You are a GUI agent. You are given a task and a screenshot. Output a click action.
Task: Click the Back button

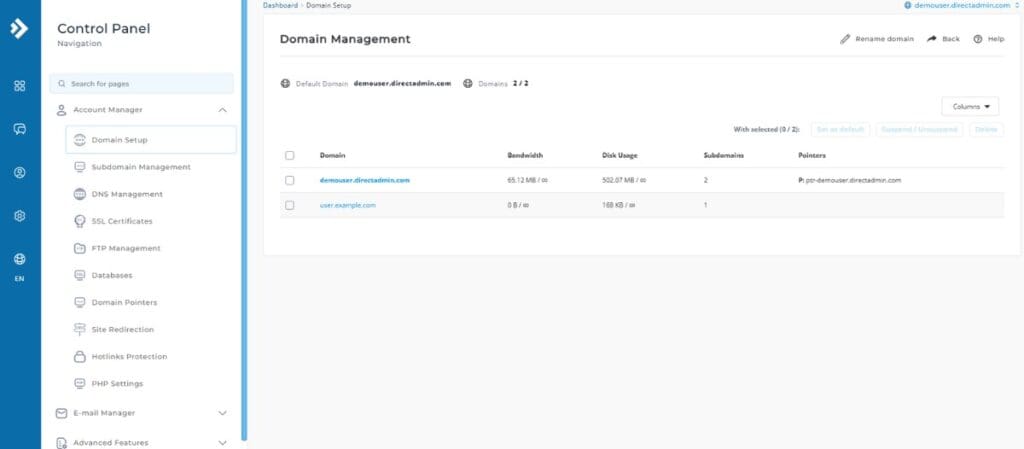pyautogui.click(x=943, y=39)
